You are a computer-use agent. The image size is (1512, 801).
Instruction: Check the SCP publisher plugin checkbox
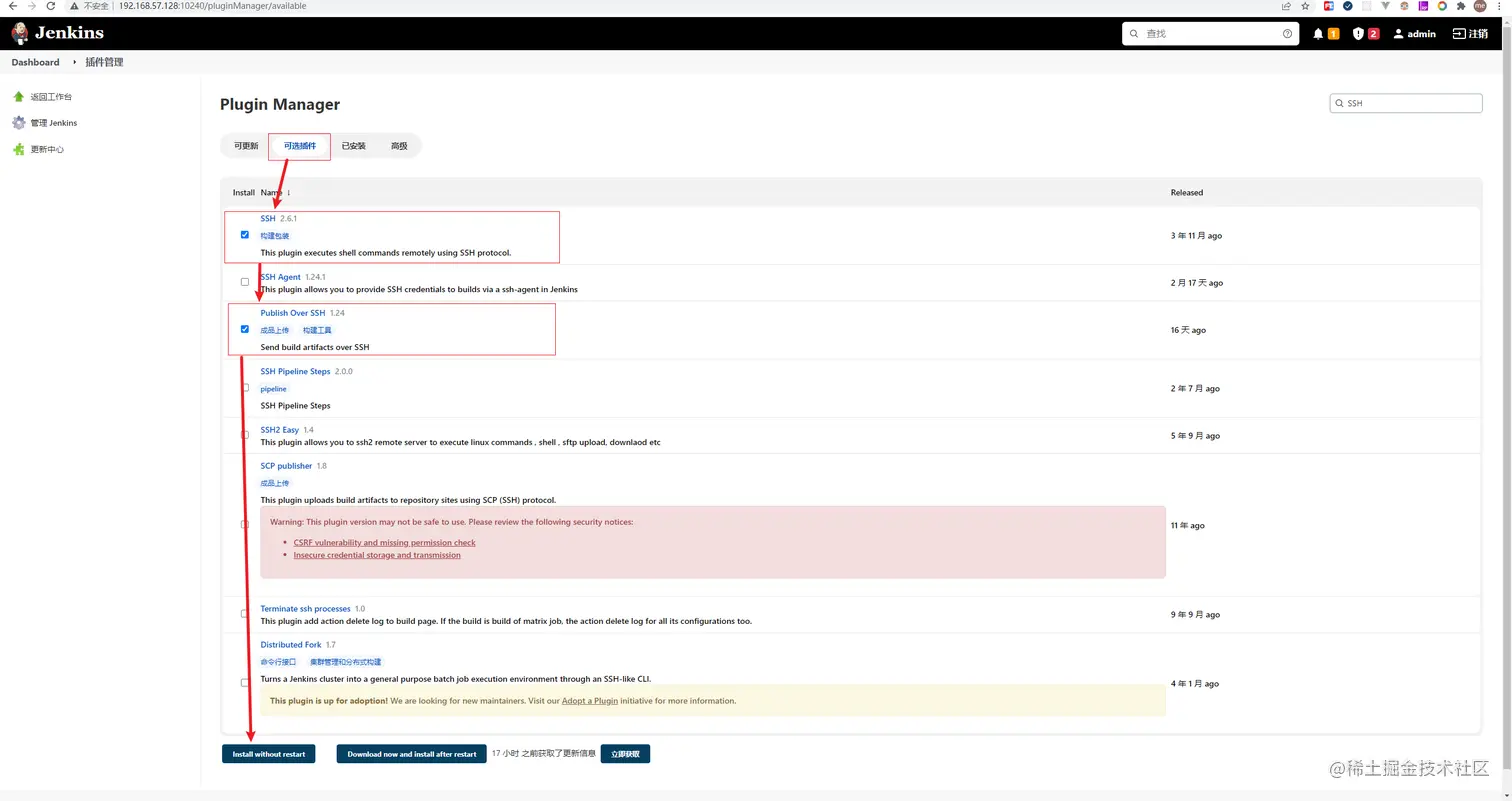pos(245,524)
